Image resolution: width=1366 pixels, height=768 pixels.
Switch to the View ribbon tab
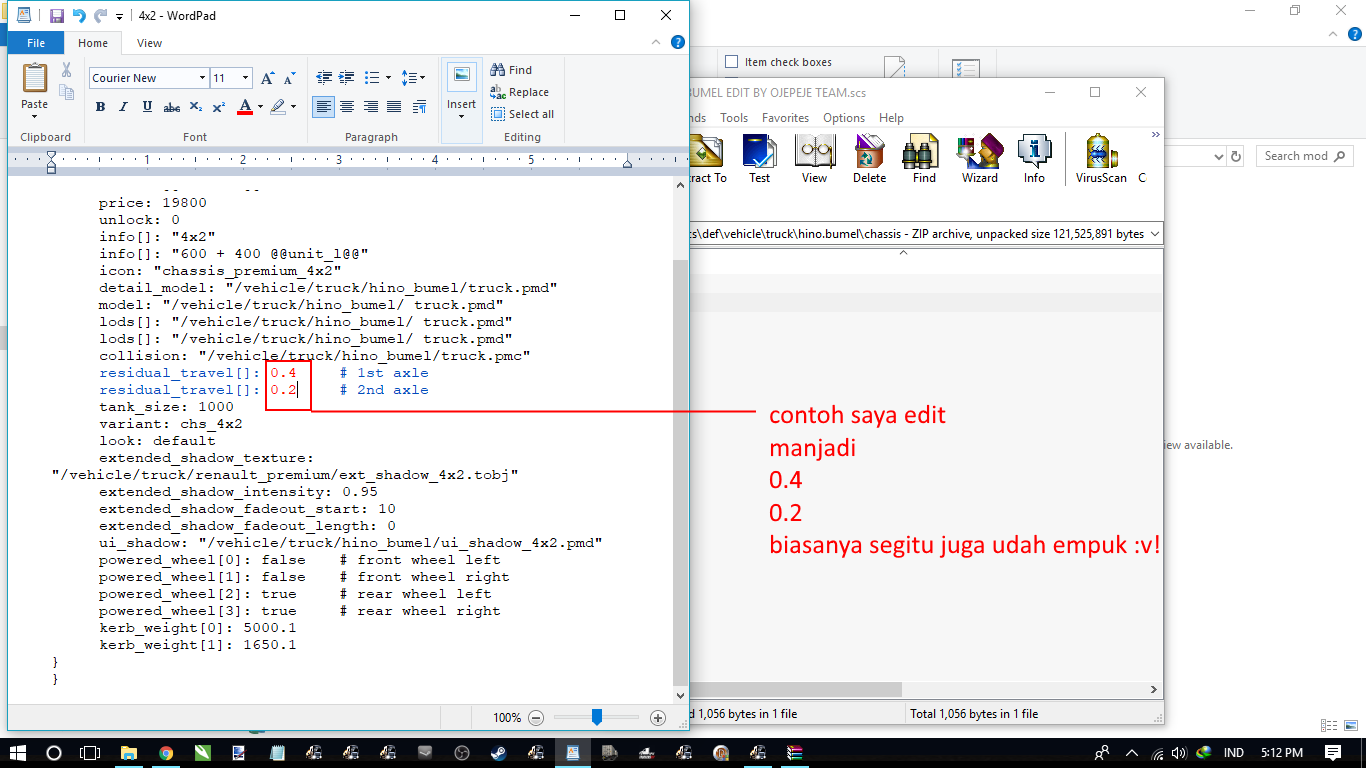tap(150, 43)
